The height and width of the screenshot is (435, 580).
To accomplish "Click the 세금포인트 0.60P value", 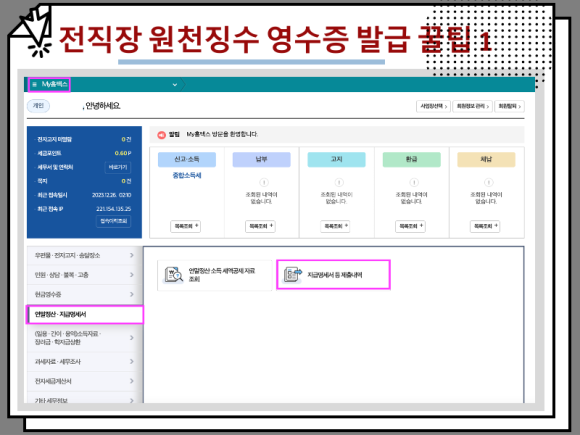I will [123, 153].
